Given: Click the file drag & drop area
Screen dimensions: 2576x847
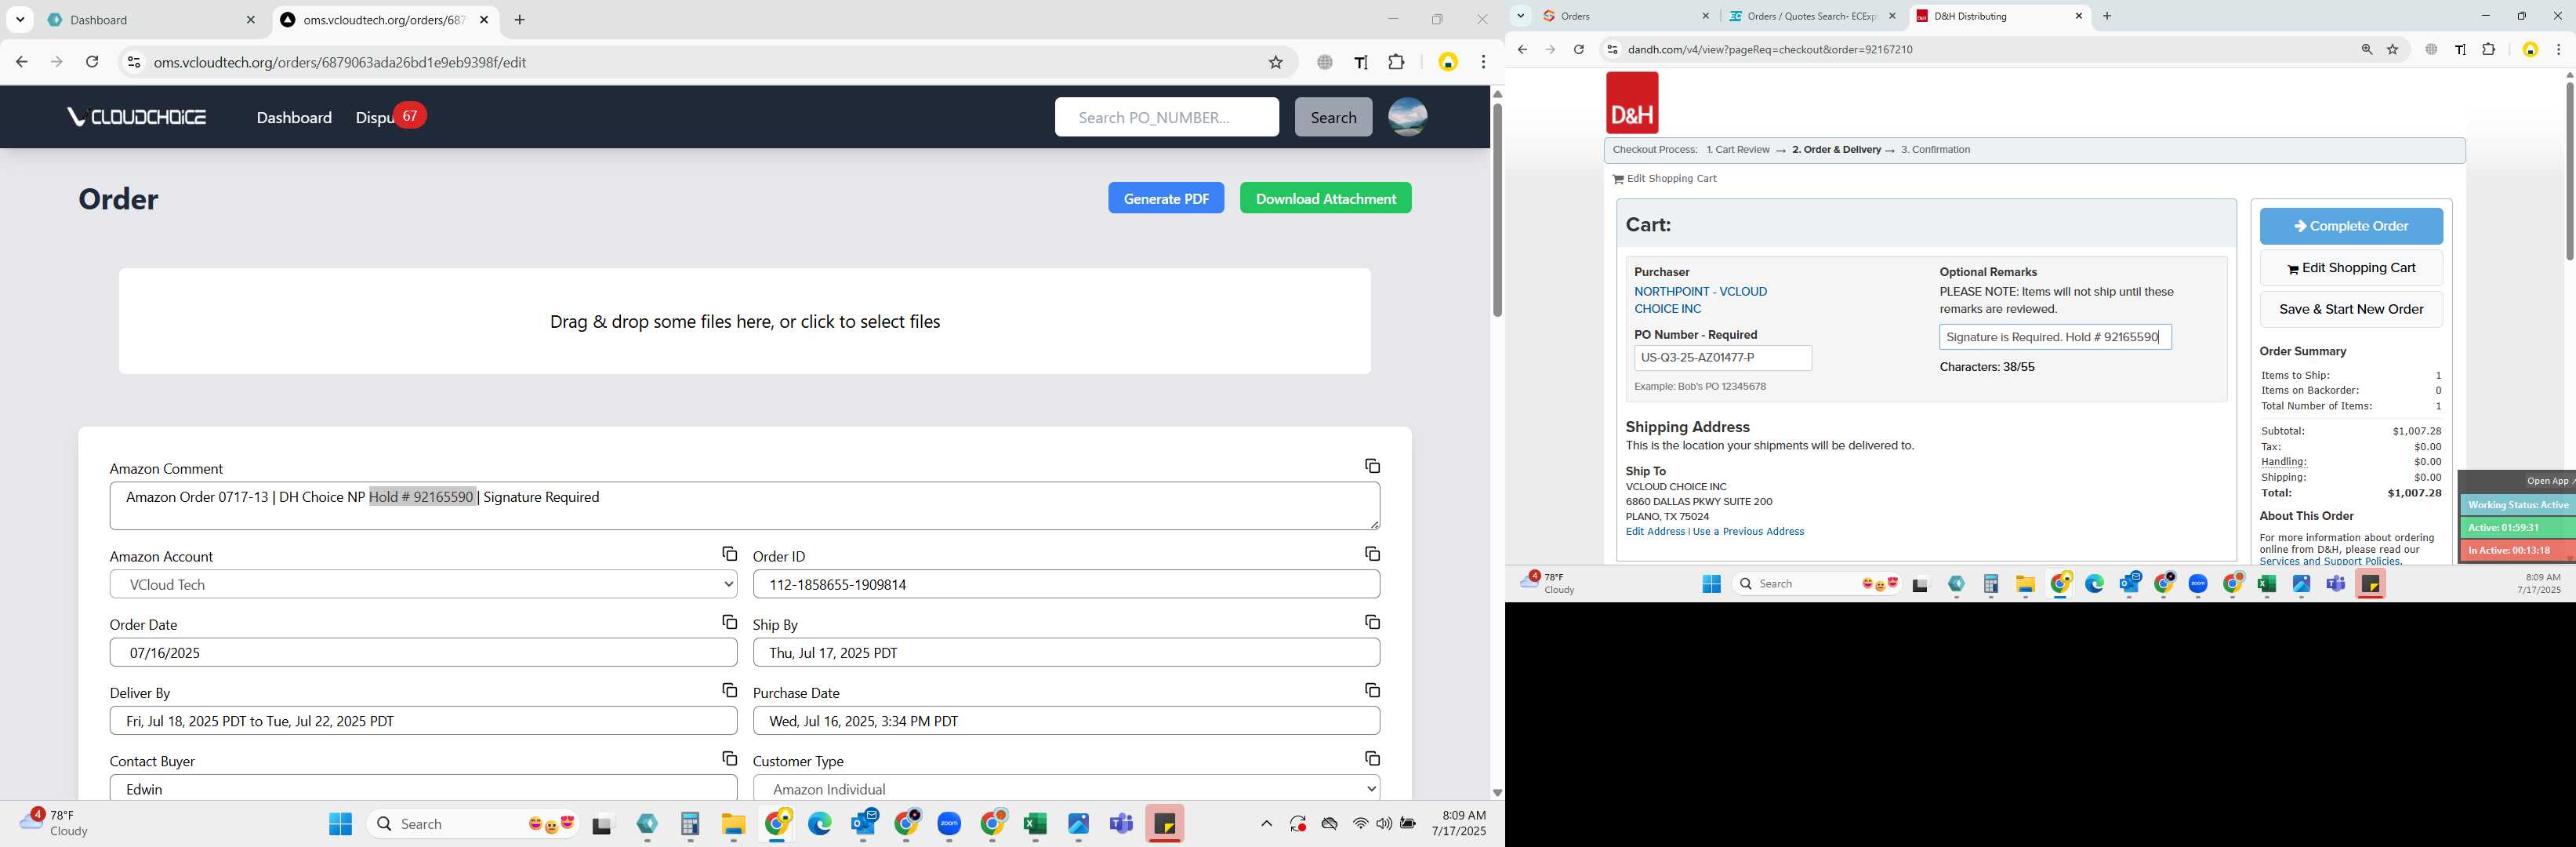Looking at the screenshot, I should (744, 321).
